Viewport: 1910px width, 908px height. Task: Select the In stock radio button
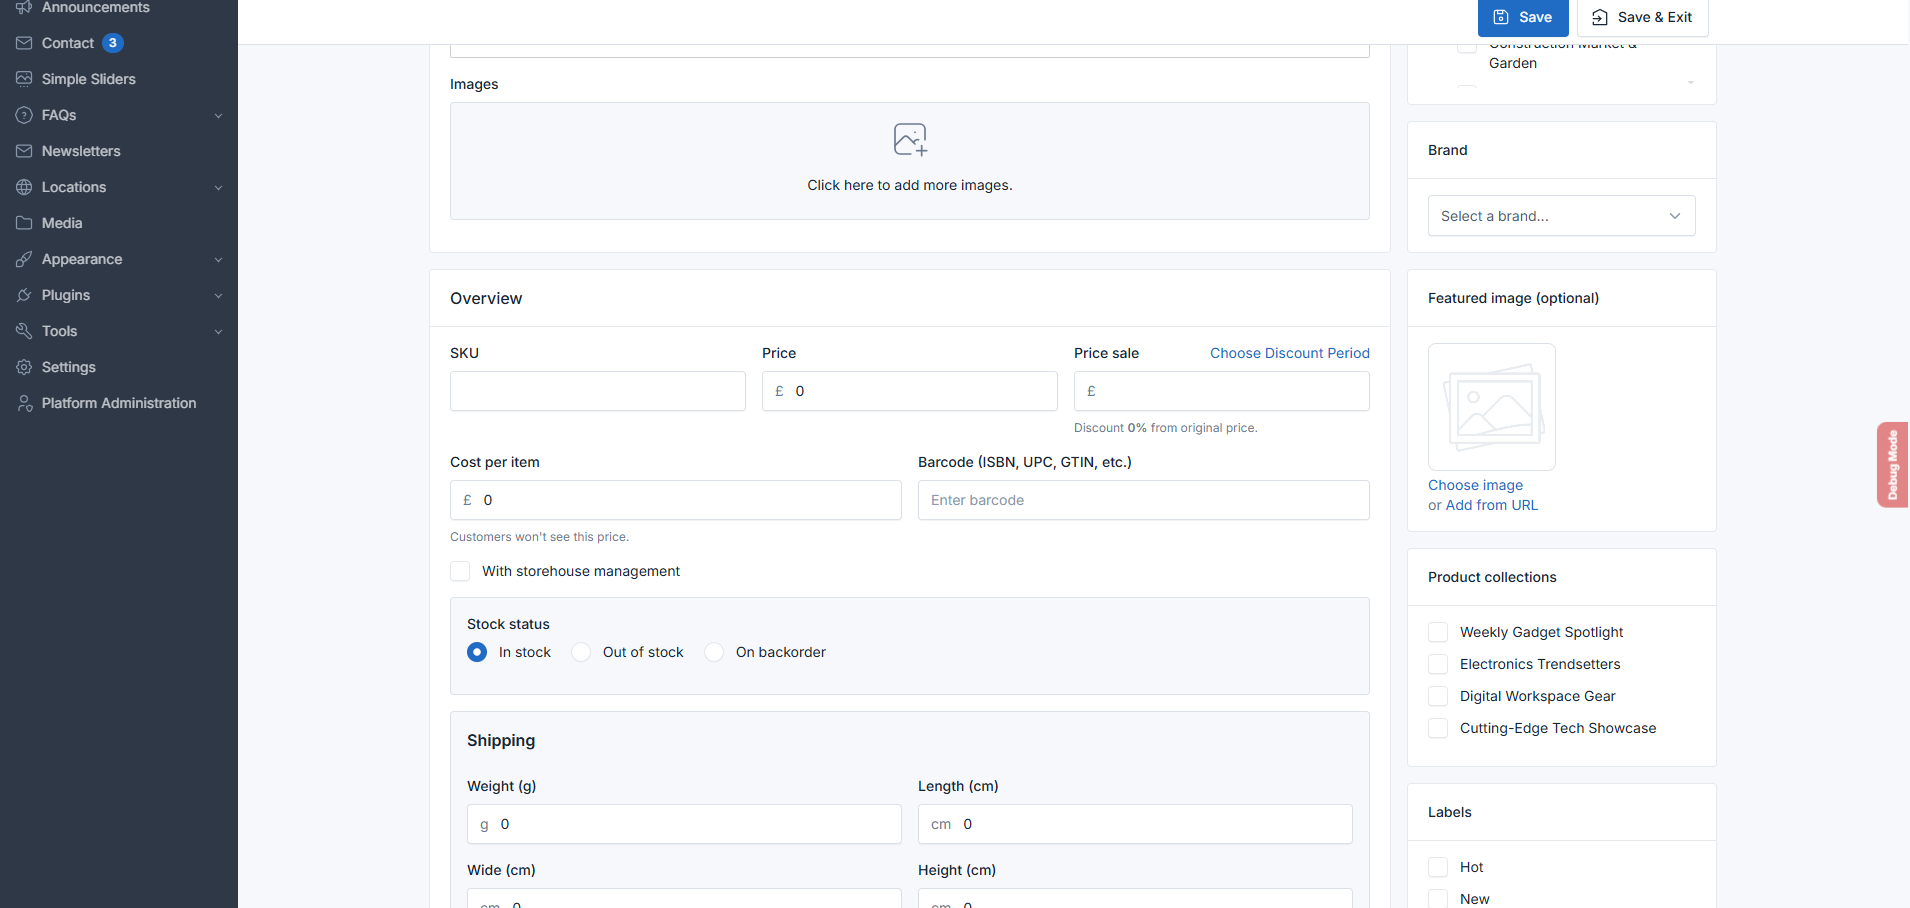point(477,652)
